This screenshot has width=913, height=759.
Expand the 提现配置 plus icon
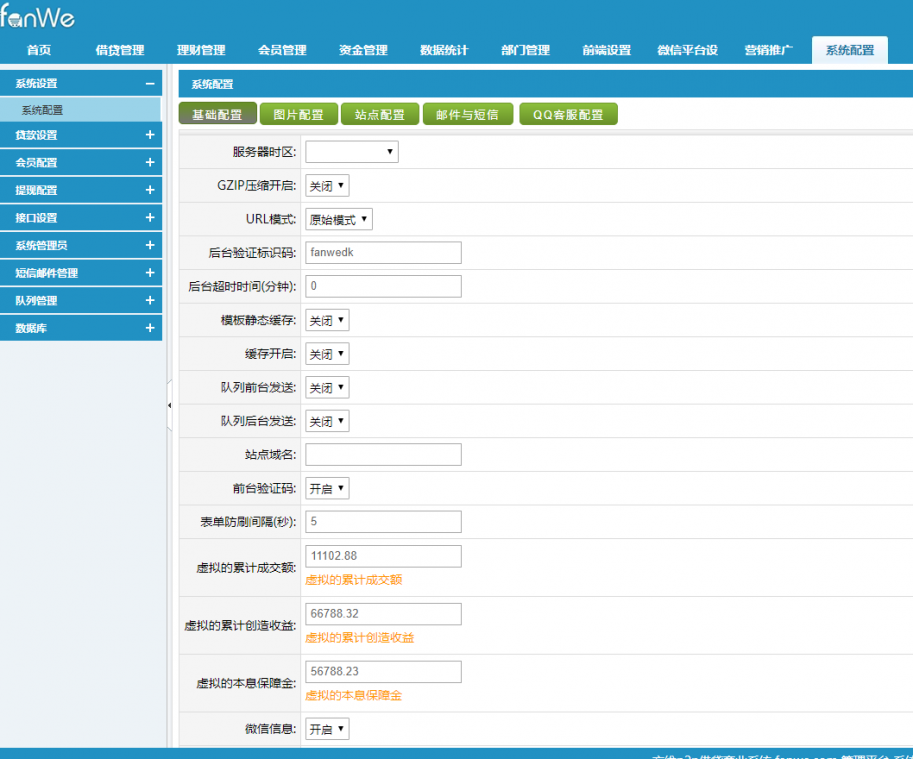(149, 190)
